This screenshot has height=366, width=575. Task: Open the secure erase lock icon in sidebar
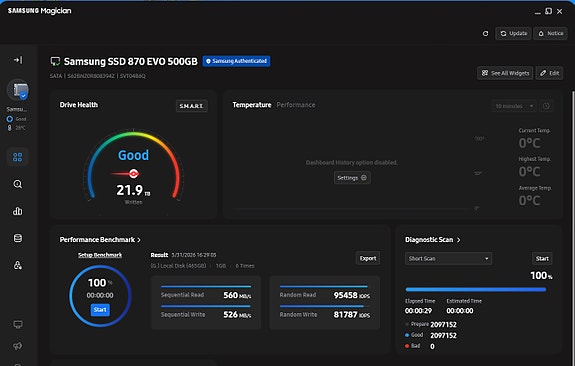(x=18, y=265)
